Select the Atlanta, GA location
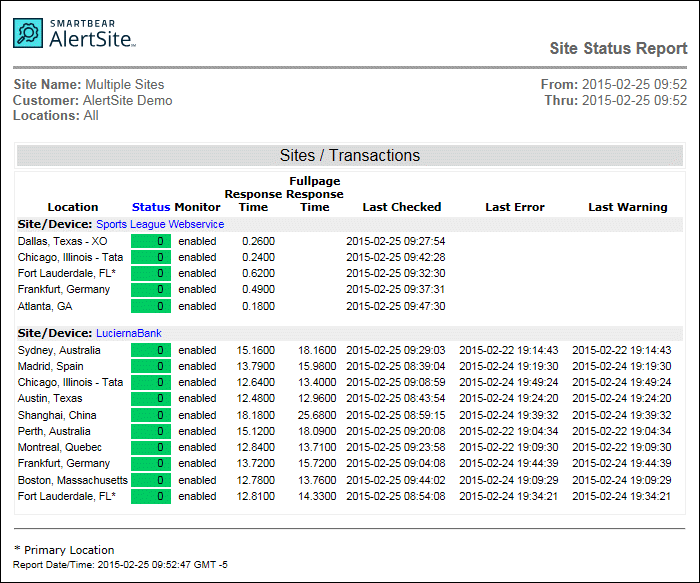This screenshot has width=700, height=583. [45, 306]
